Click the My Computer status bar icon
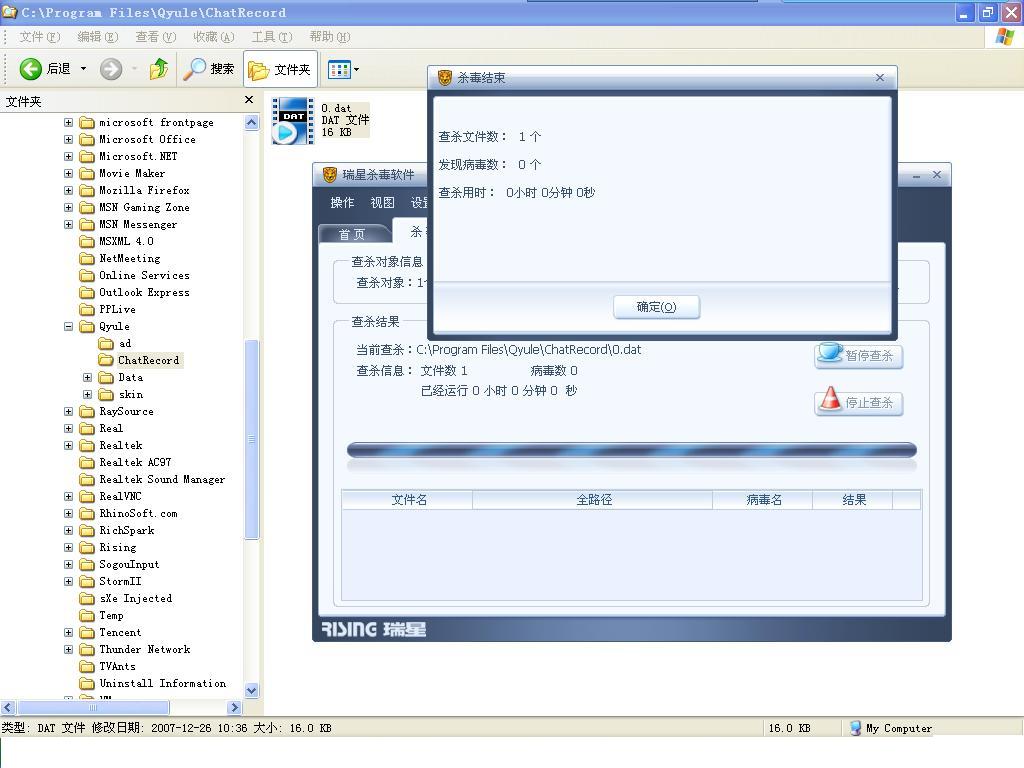The image size is (1024, 768). tap(855, 728)
